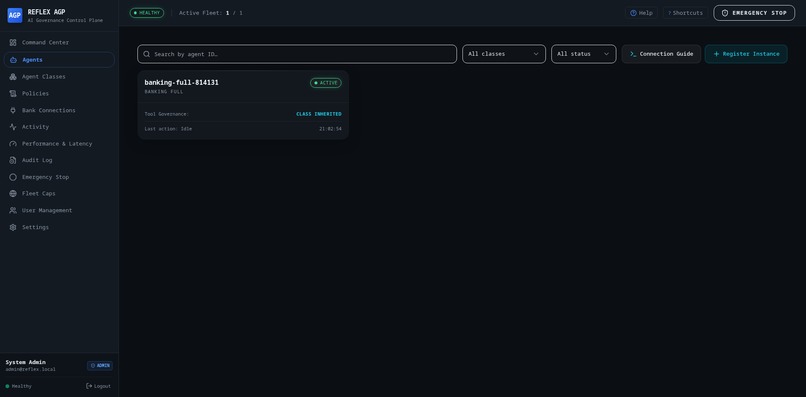Focus the Search by agent ID field

point(297,54)
